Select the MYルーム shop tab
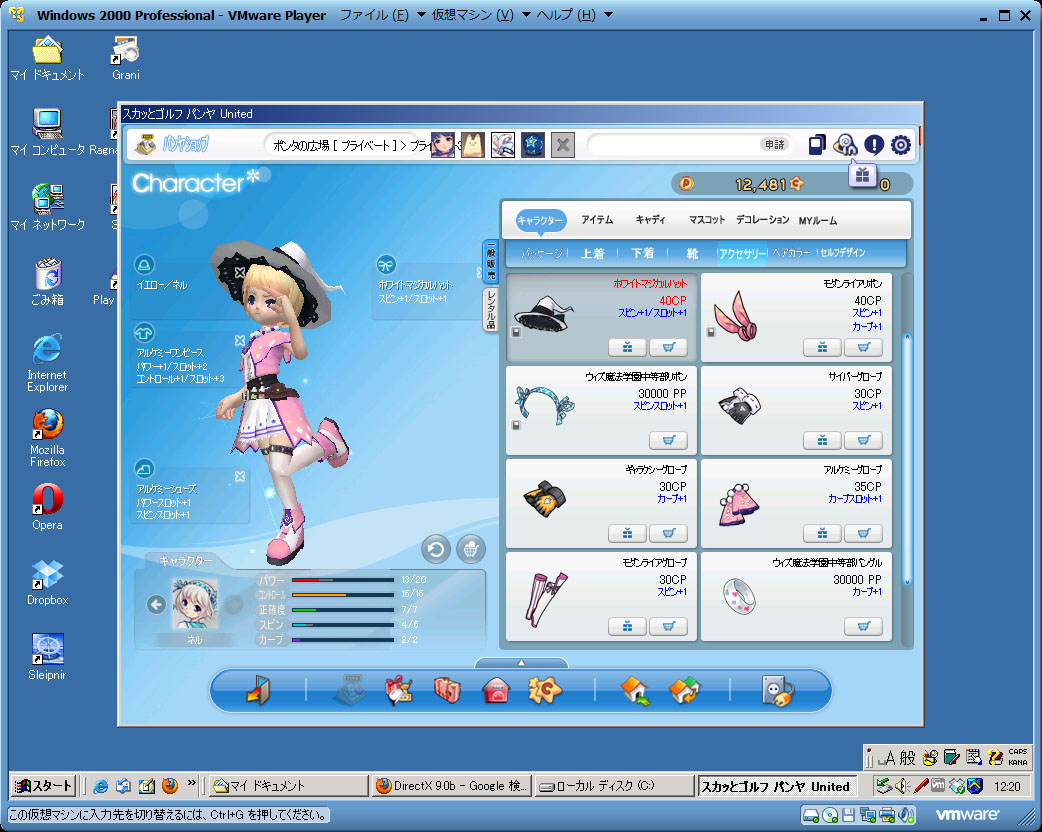Image resolution: width=1042 pixels, height=832 pixels. point(817,221)
